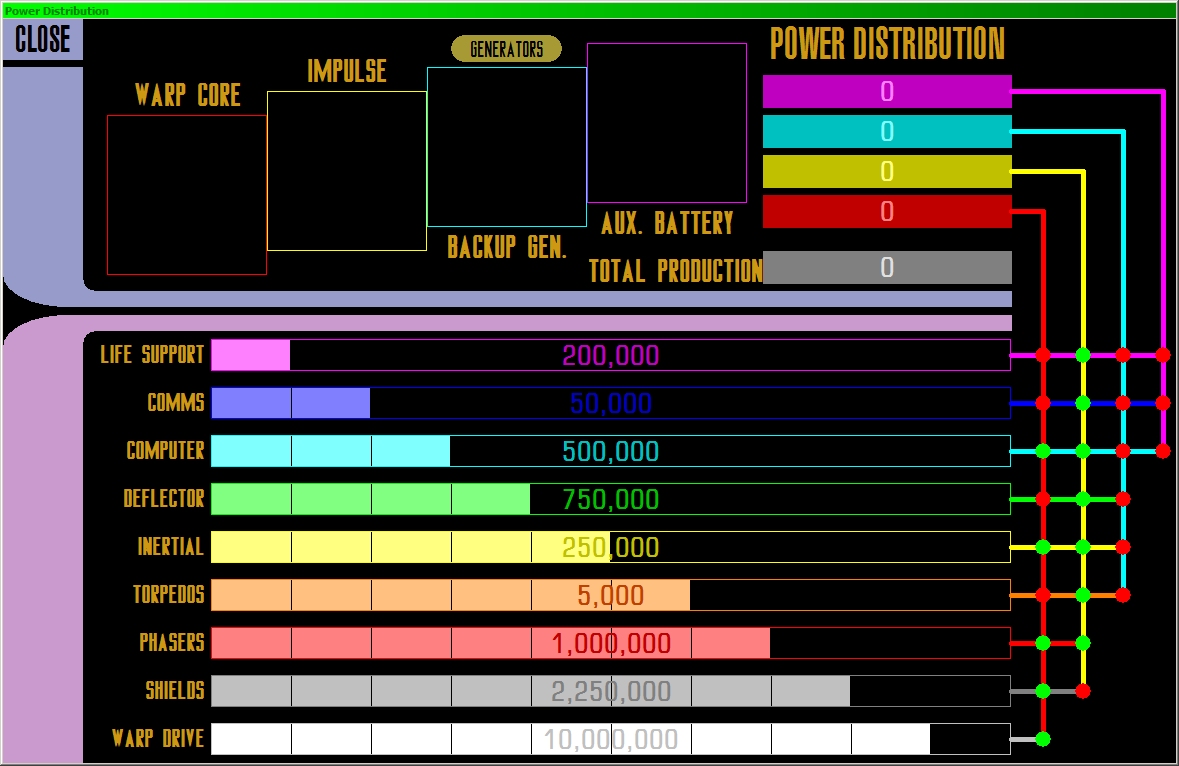
Task: Click the gray Total Production value field
Action: tap(887, 268)
